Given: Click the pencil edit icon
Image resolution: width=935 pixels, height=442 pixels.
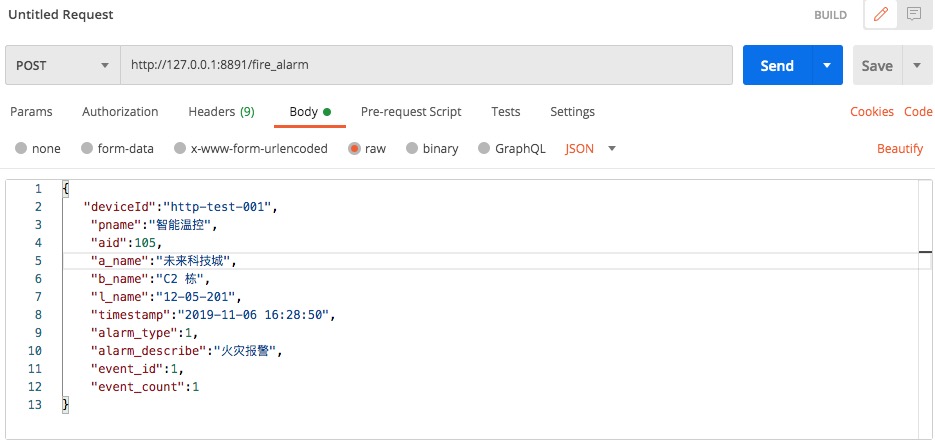Looking at the screenshot, I should point(881,15).
